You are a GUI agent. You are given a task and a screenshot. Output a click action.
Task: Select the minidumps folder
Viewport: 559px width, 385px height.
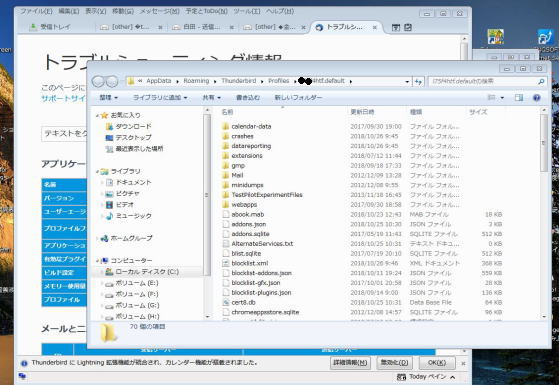pos(247,185)
